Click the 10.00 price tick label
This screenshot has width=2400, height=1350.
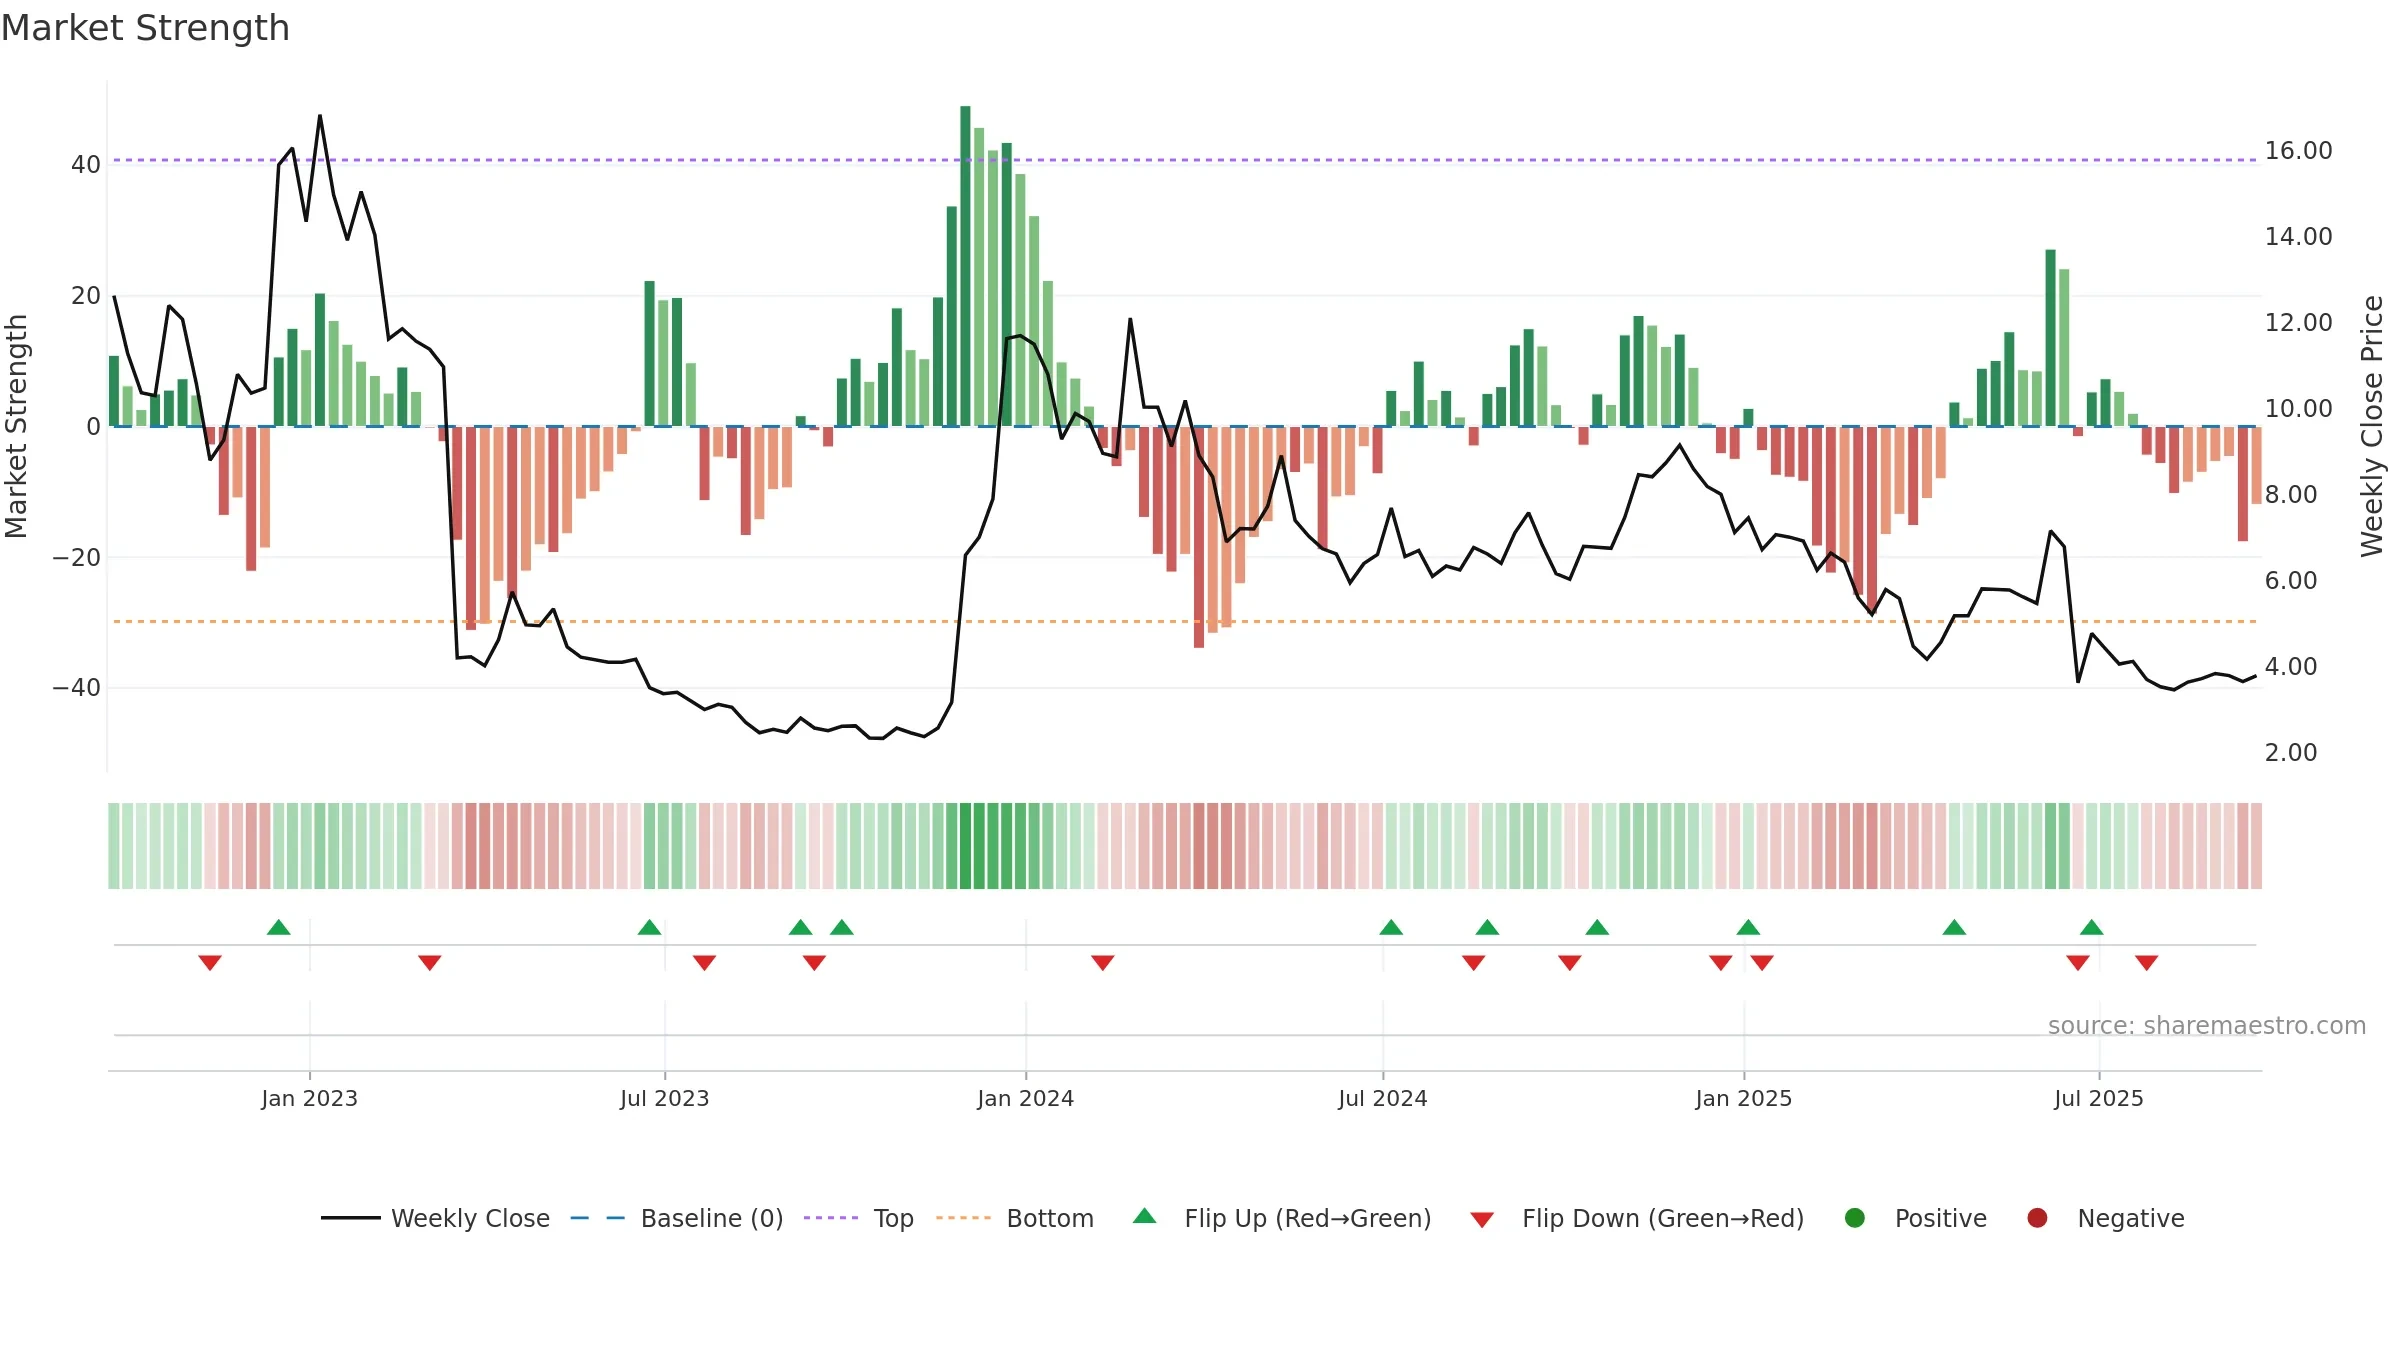point(2298,409)
